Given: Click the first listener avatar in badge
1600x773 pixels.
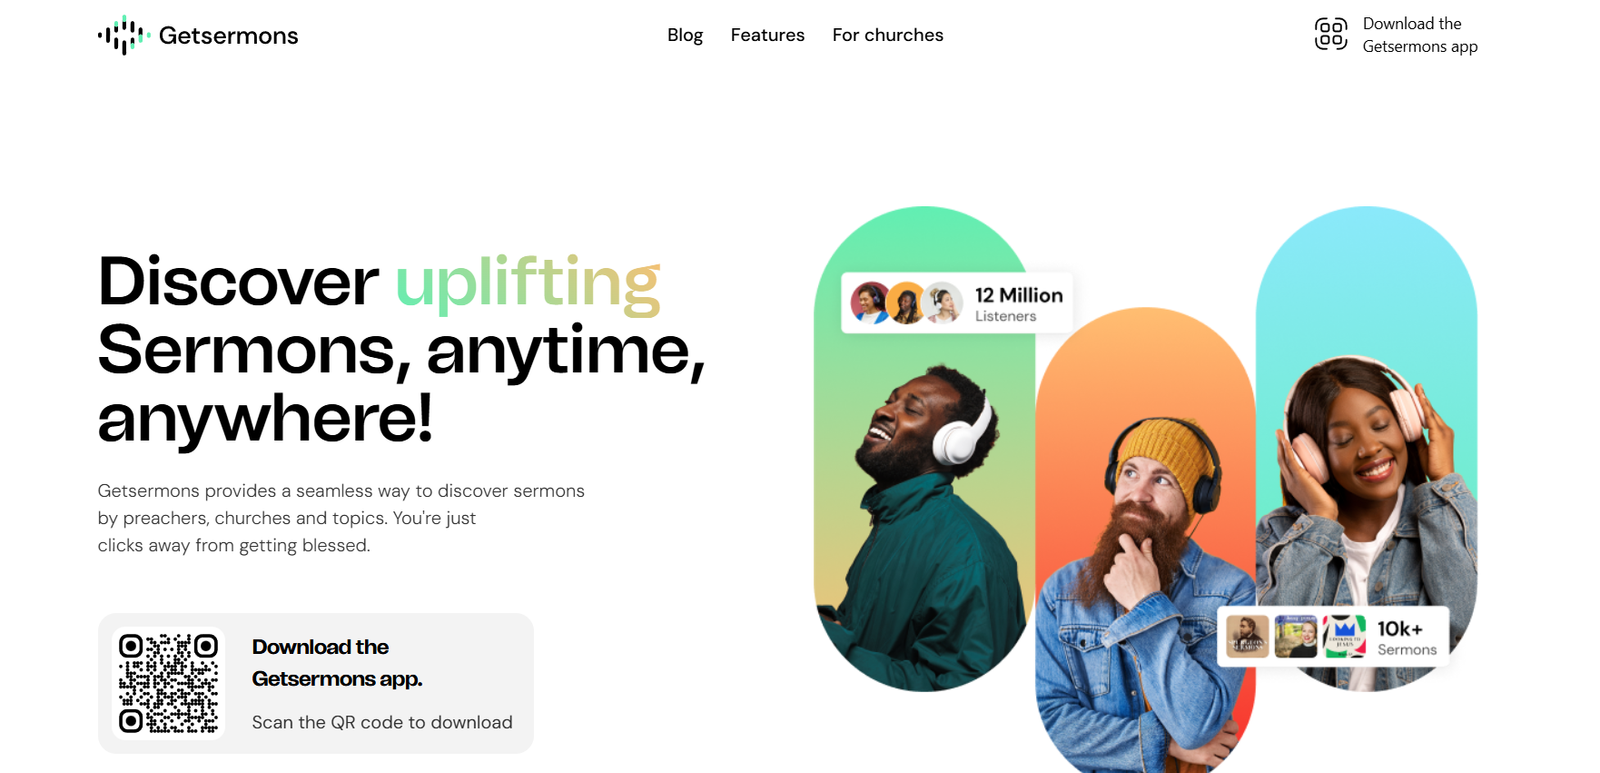Looking at the screenshot, I should pyautogui.click(x=871, y=303).
